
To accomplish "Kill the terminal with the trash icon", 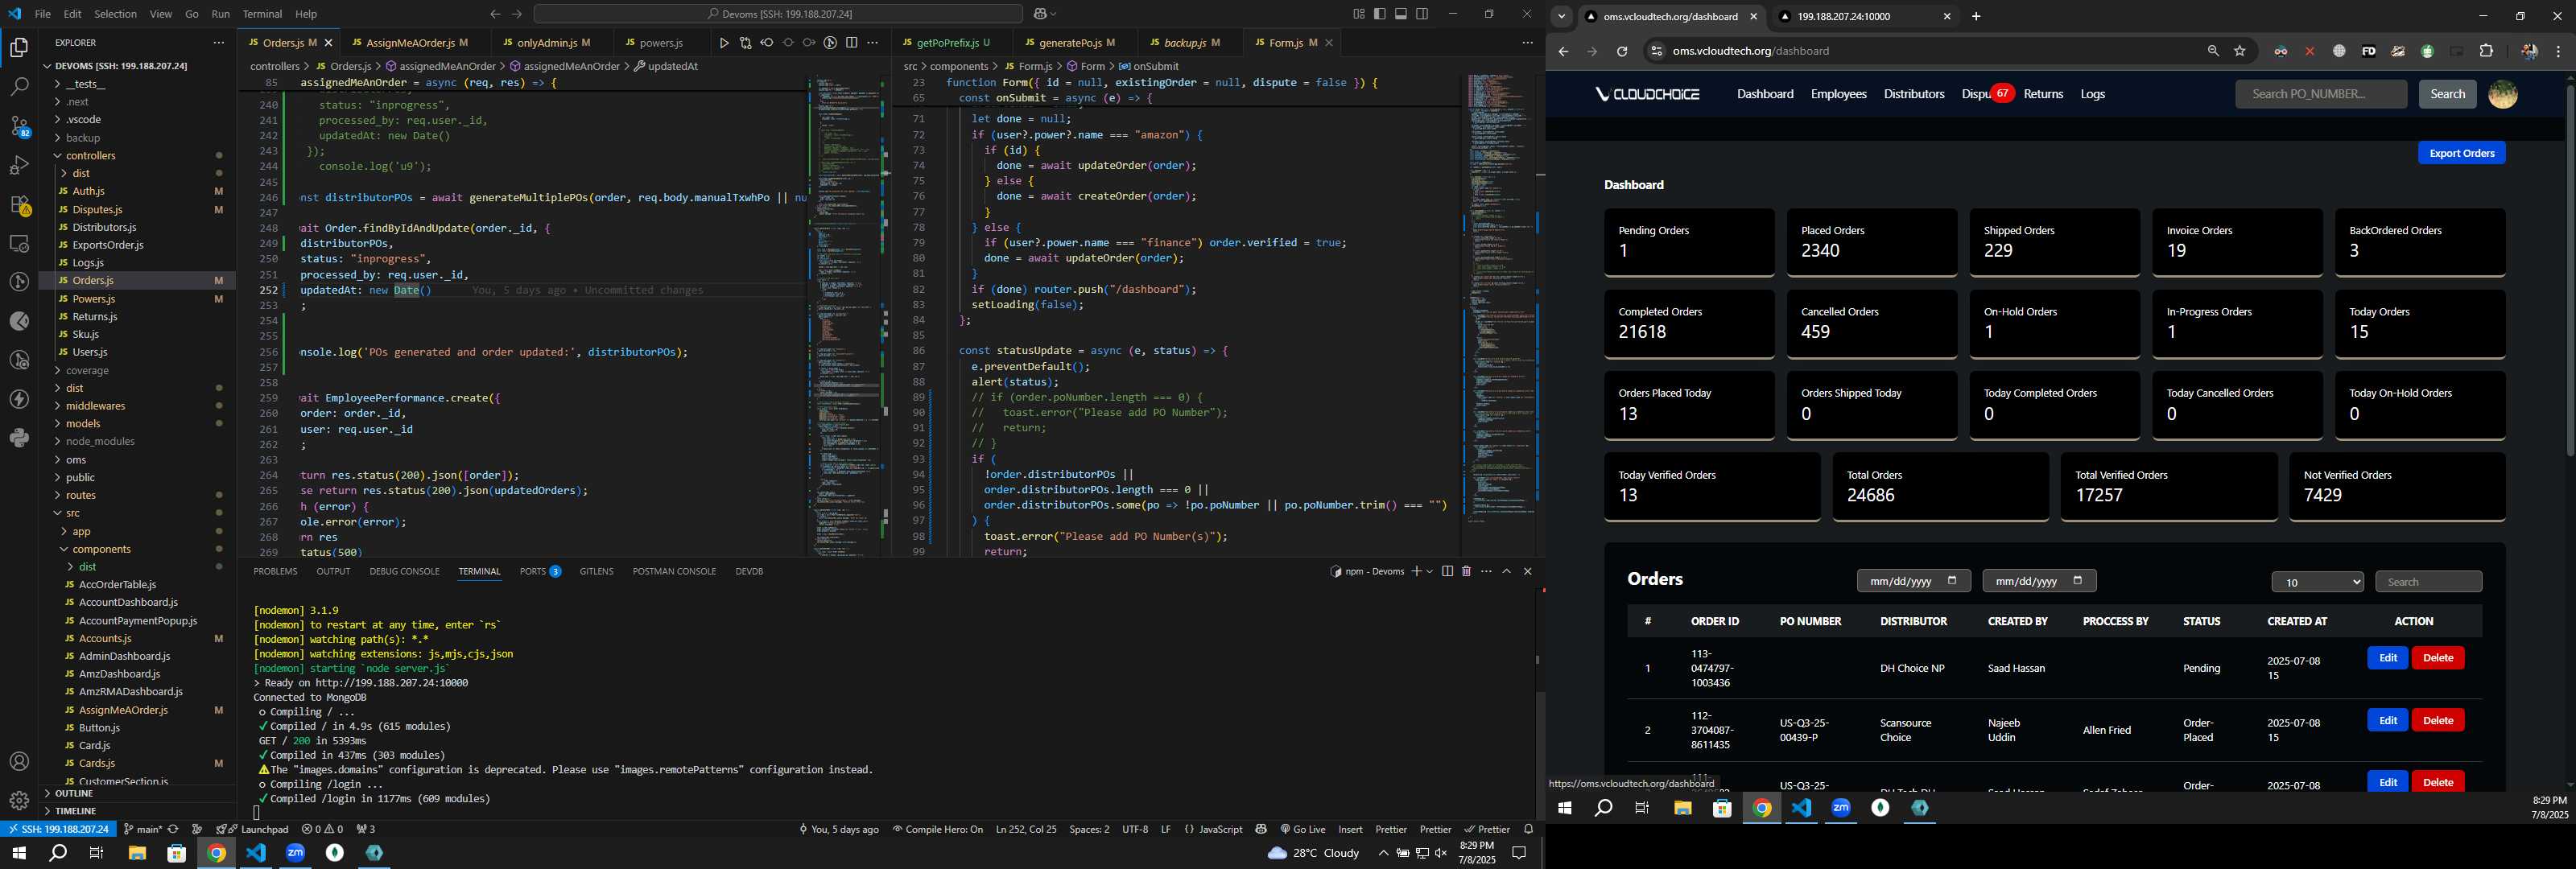I will (1466, 571).
